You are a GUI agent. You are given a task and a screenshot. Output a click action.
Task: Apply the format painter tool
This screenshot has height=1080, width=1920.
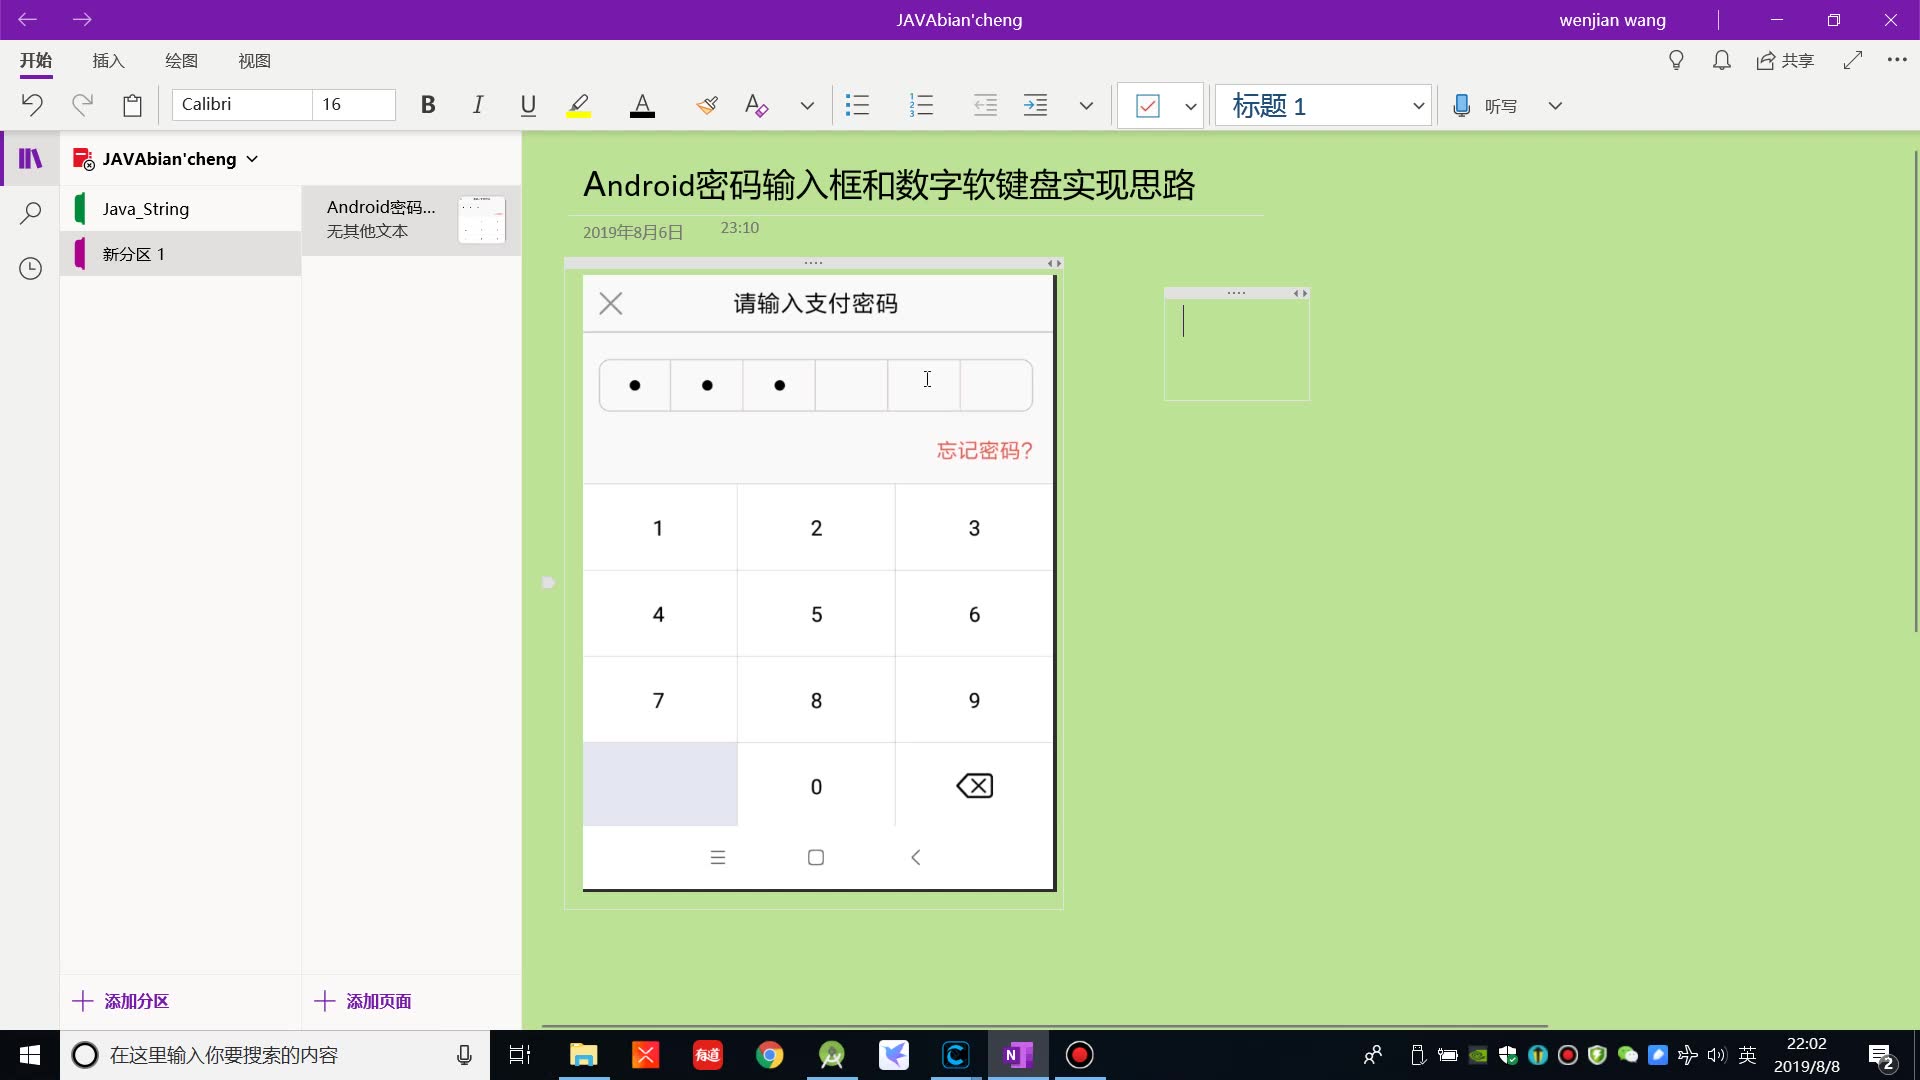click(x=707, y=105)
